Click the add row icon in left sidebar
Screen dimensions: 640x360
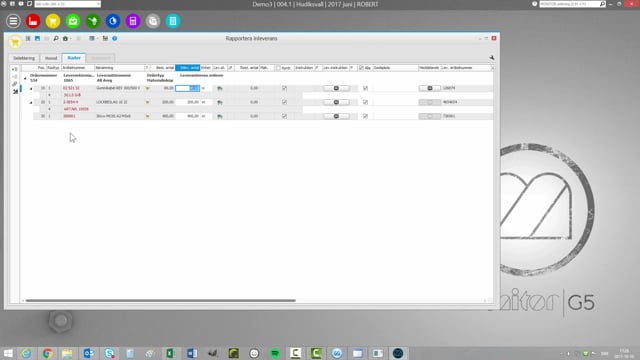click(x=15, y=69)
